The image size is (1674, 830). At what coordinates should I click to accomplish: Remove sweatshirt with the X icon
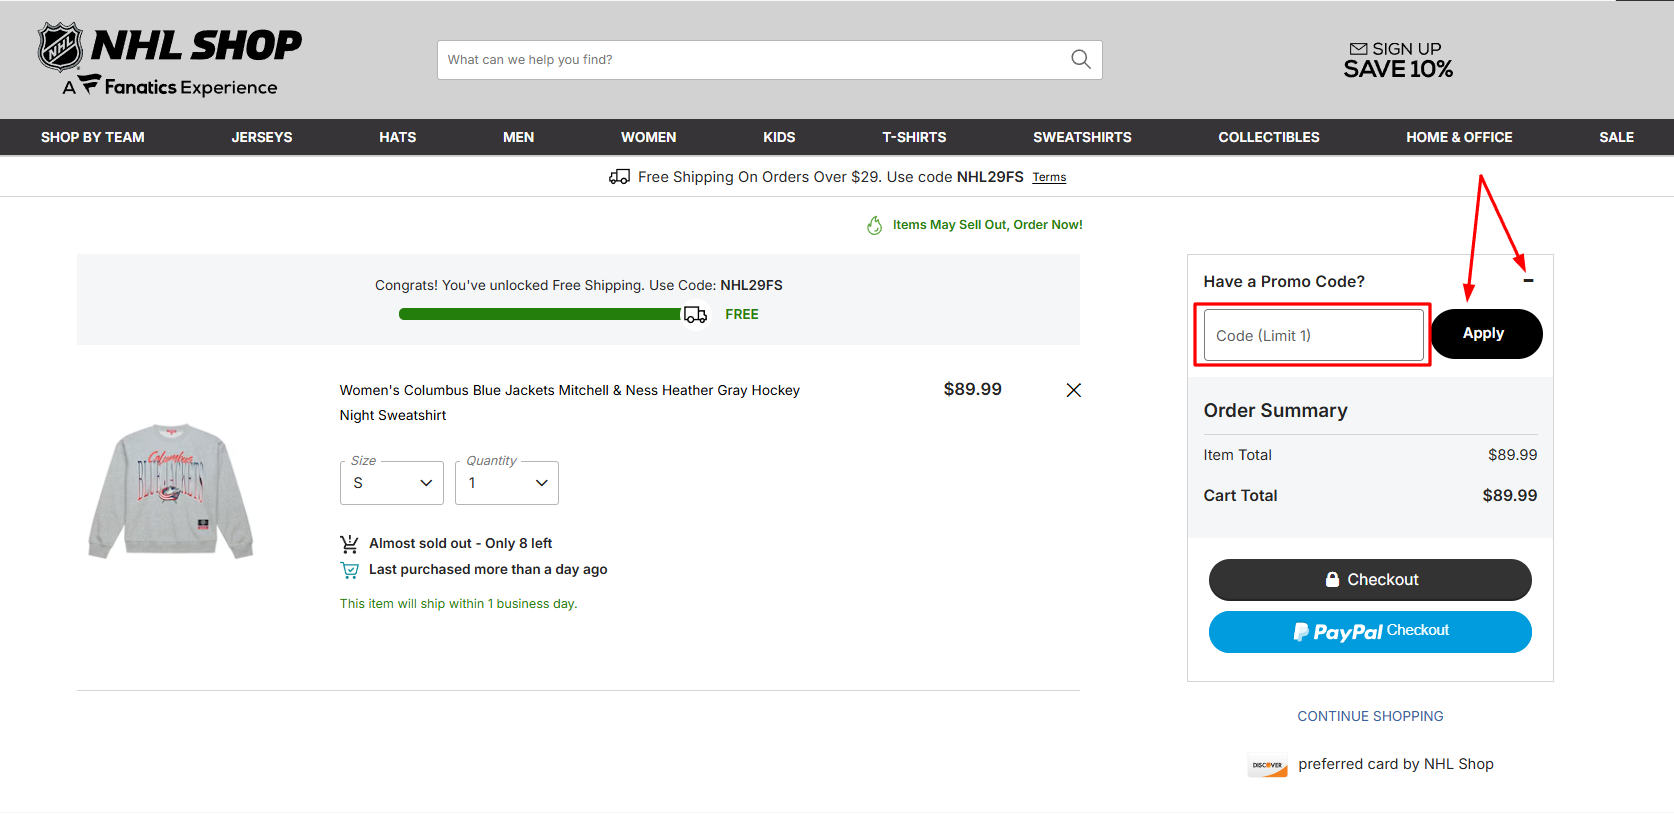coord(1073,390)
